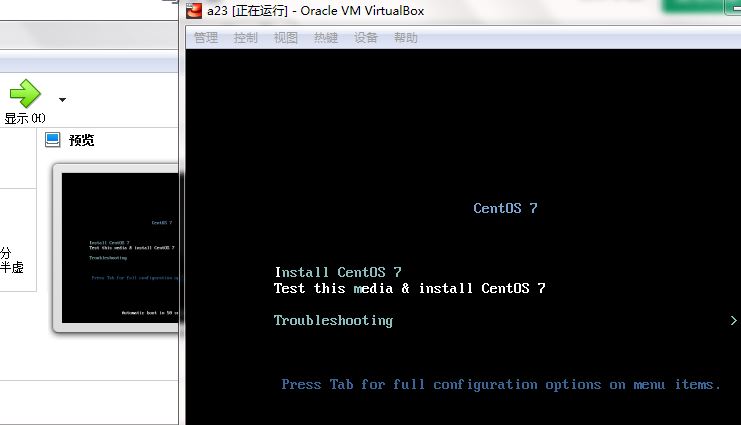Click the VM preview thumbnail
This screenshot has width=741, height=425.
click(x=120, y=248)
